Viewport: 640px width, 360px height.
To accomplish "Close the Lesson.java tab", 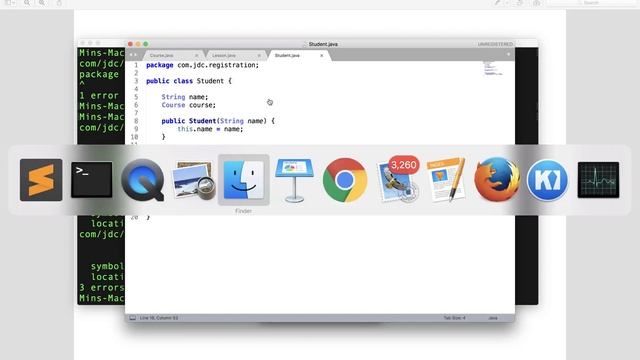I will pyautogui.click(x=259, y=55).
